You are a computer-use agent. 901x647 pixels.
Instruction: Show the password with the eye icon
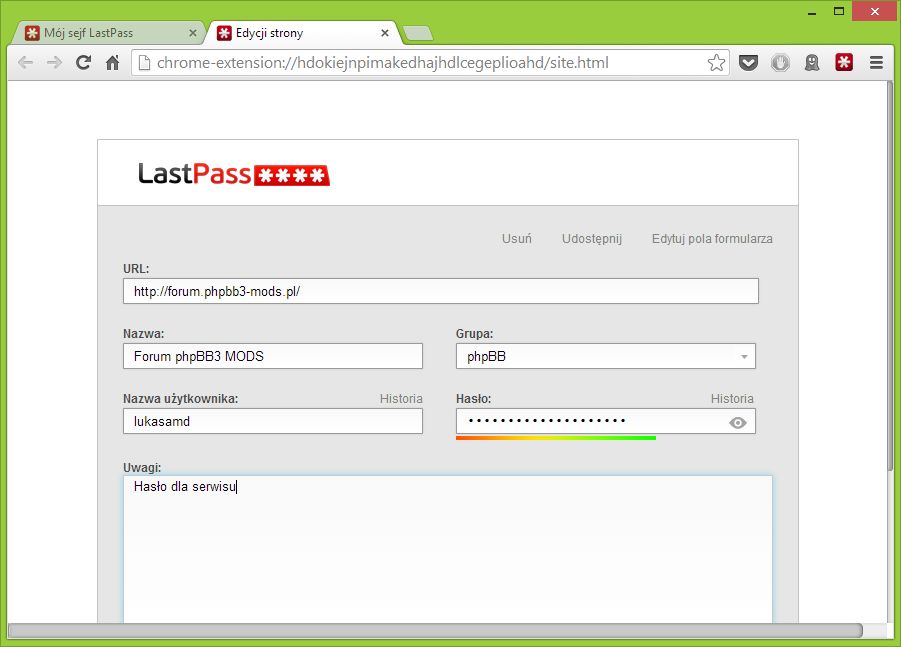(738, 423)
